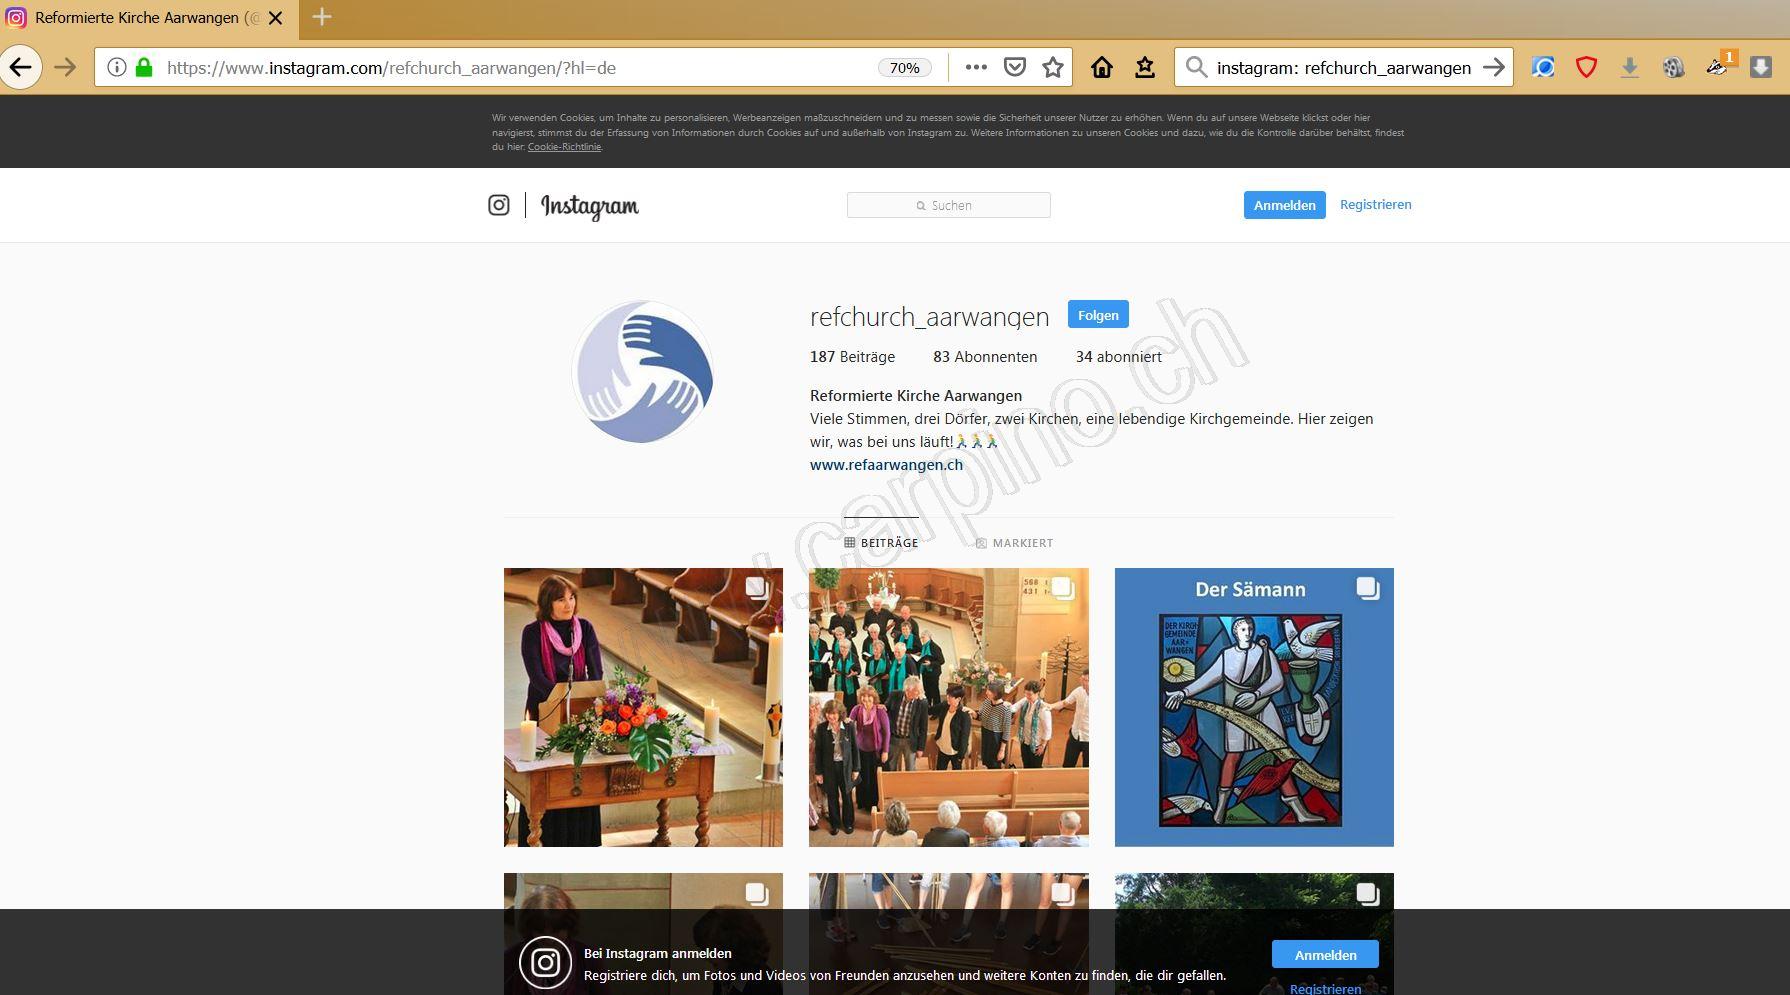View the 34 abonniert following list
Image resolution: width=1790 pixels, height=995 pixels.
[1118, 357]
